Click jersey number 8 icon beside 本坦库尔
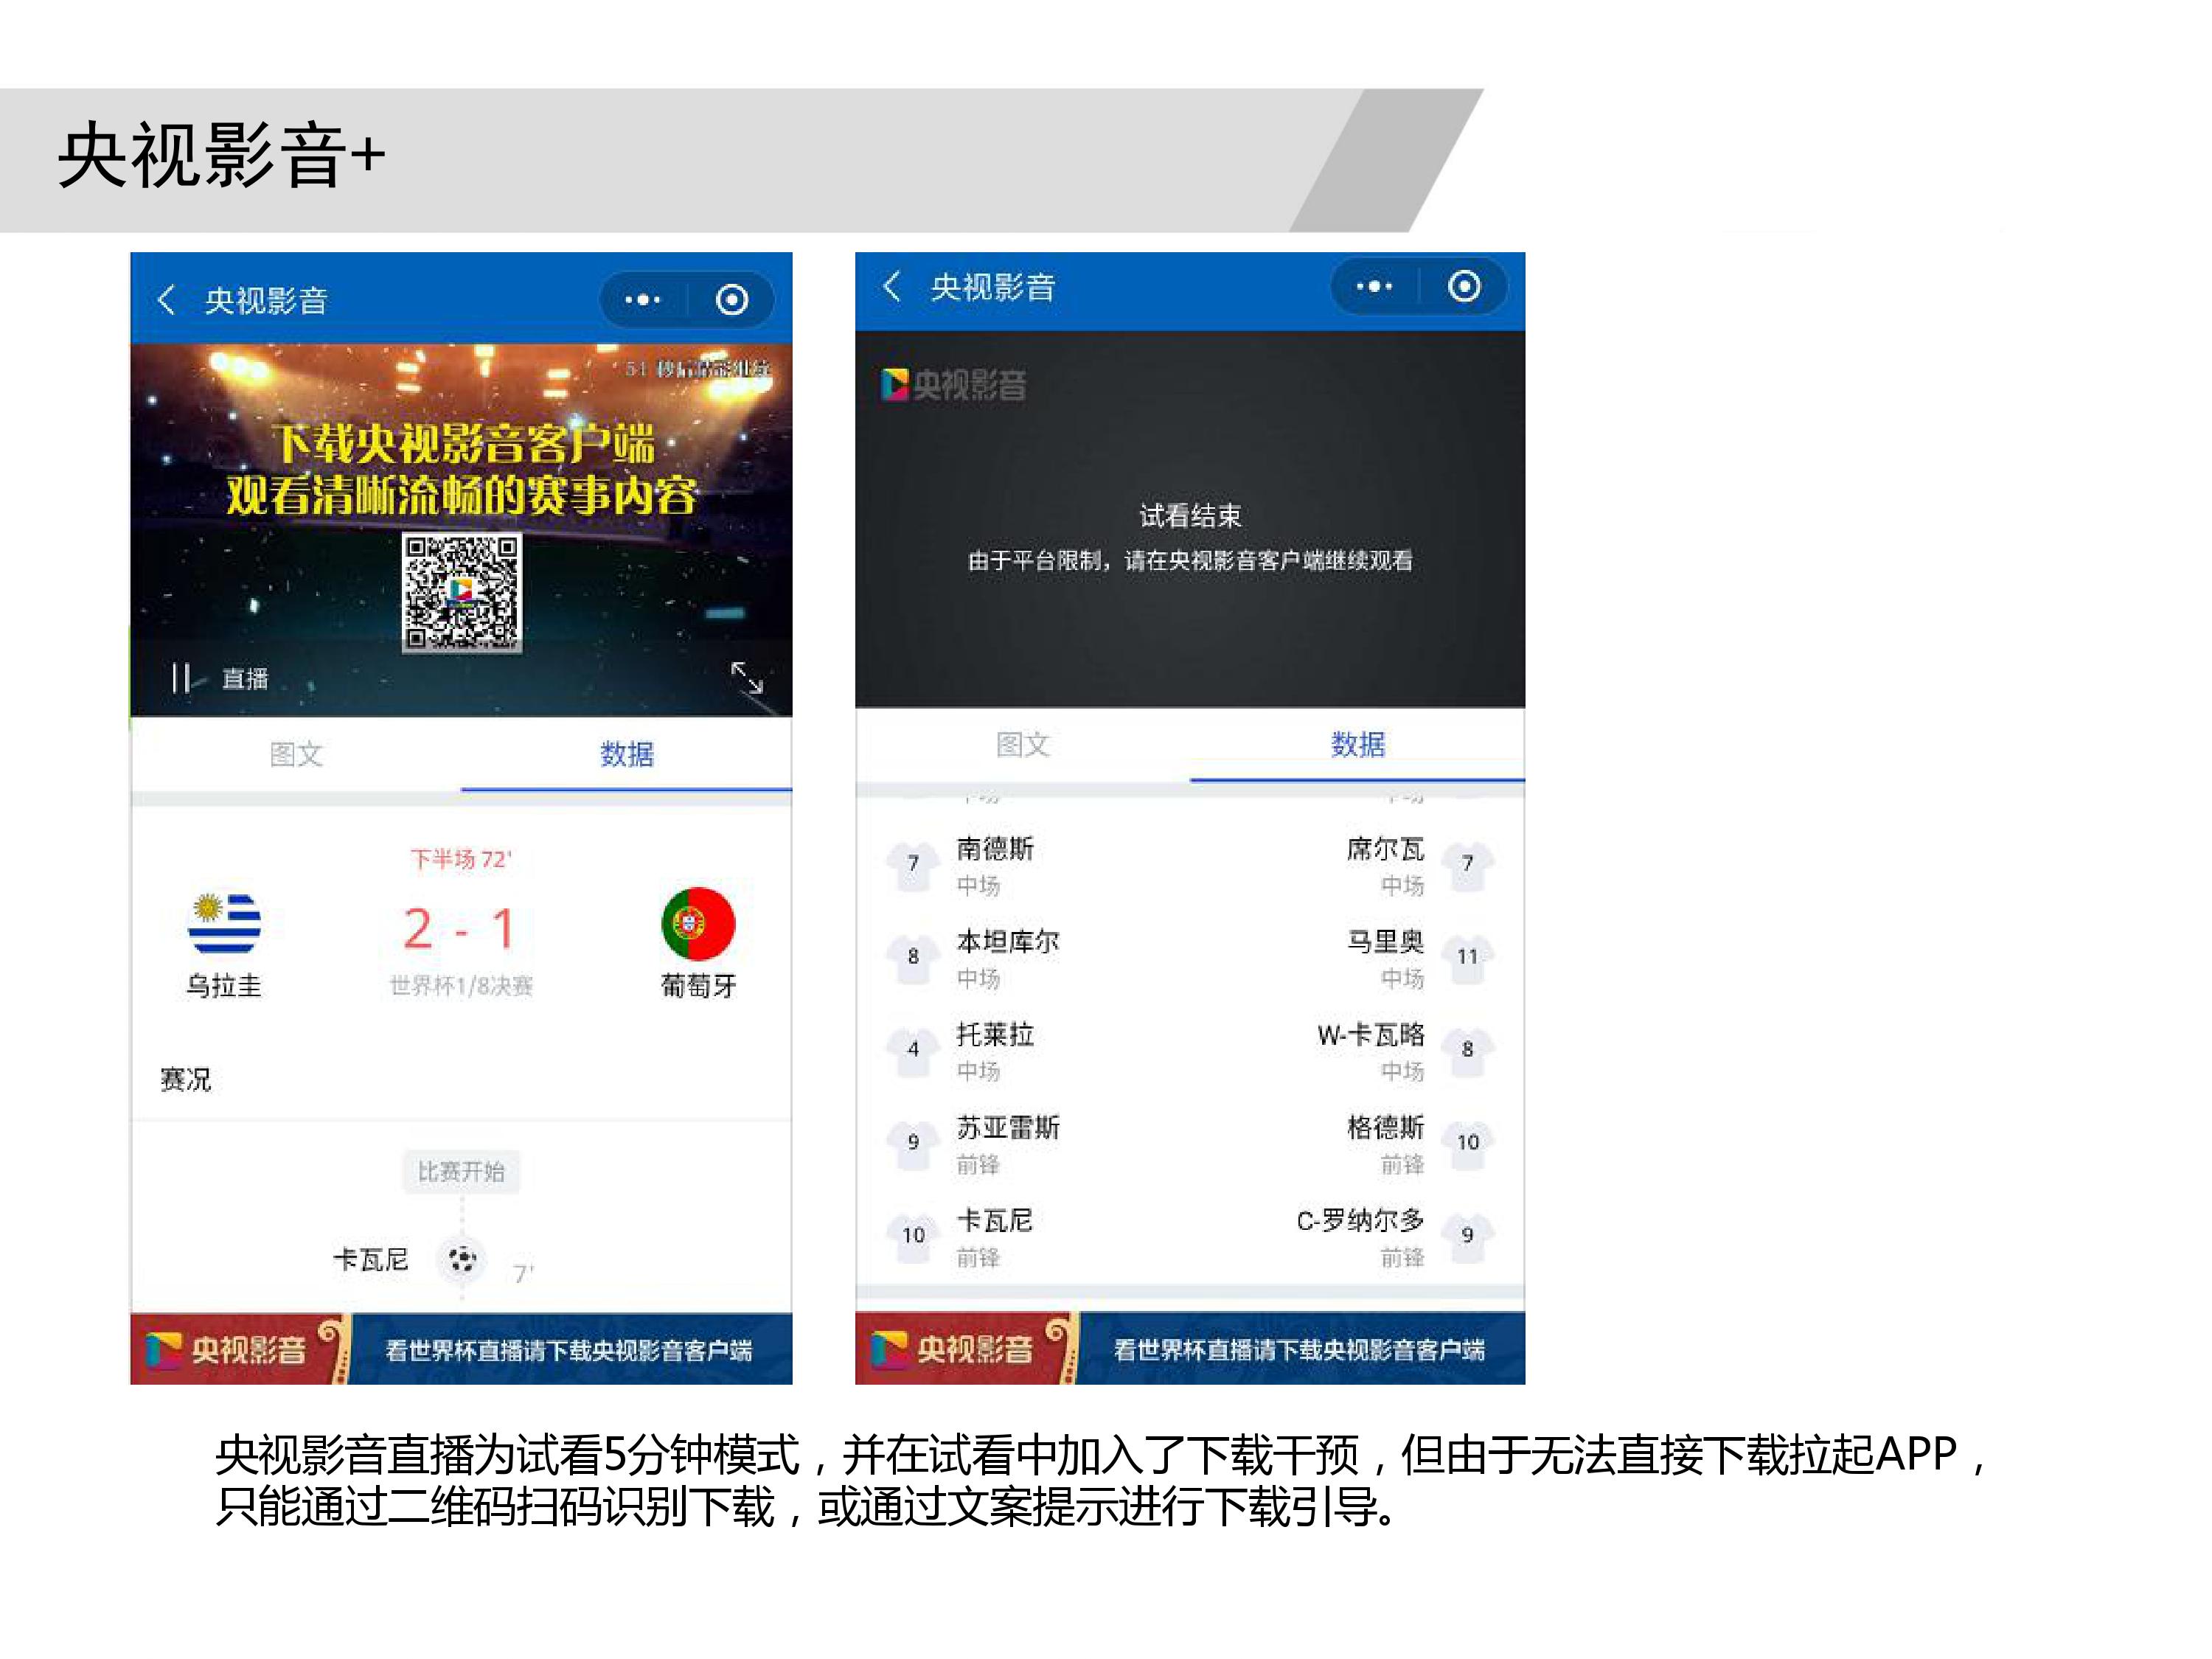Image resolution: width=2212 pixels, height=1659 pixels. click(913, 958)
